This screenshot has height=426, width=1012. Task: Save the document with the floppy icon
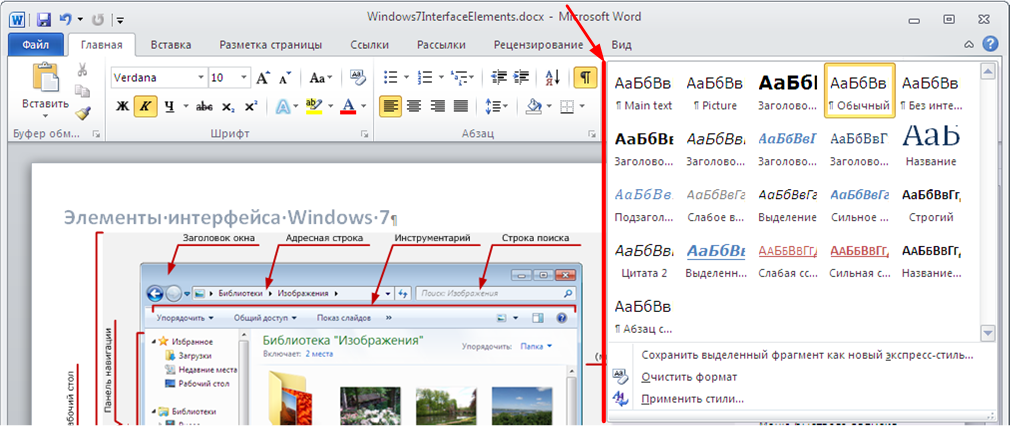point(43,19)
